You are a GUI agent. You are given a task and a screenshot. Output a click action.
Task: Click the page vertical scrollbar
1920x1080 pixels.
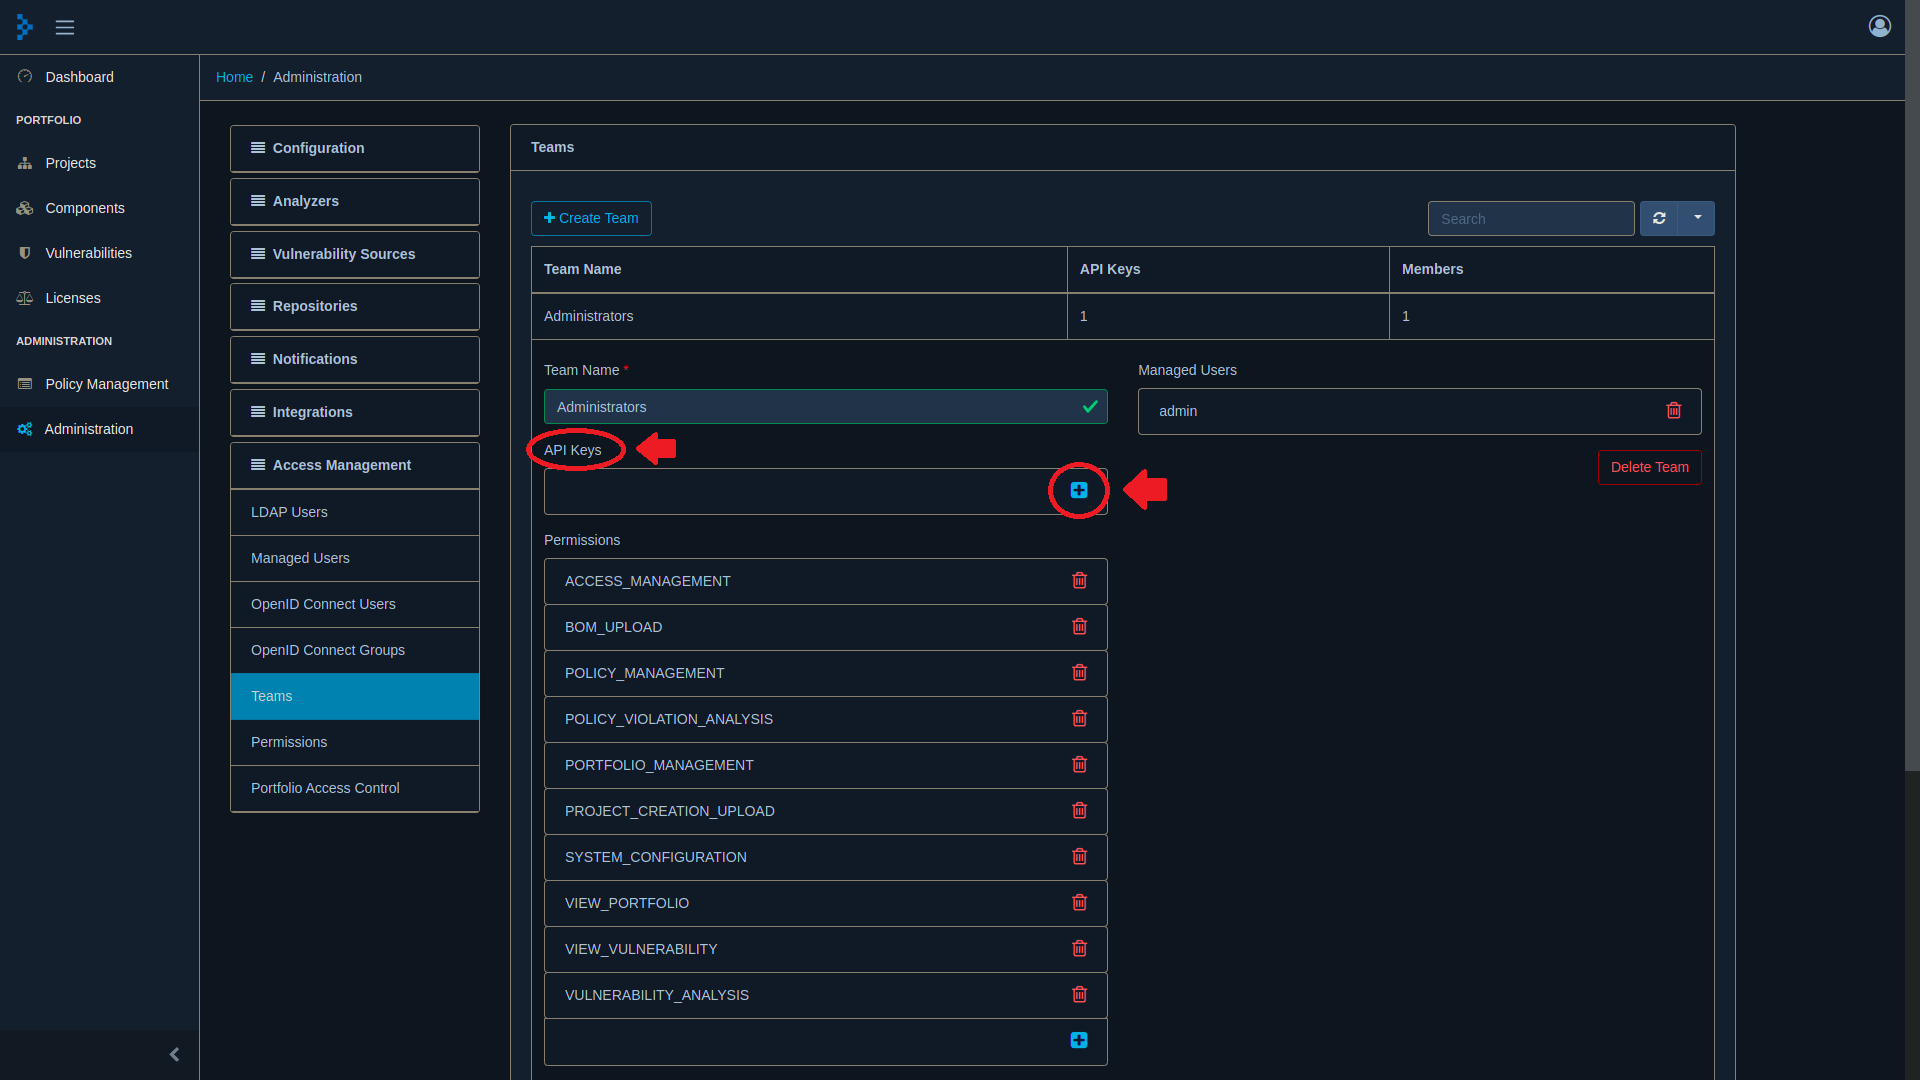coord(1912,385)
